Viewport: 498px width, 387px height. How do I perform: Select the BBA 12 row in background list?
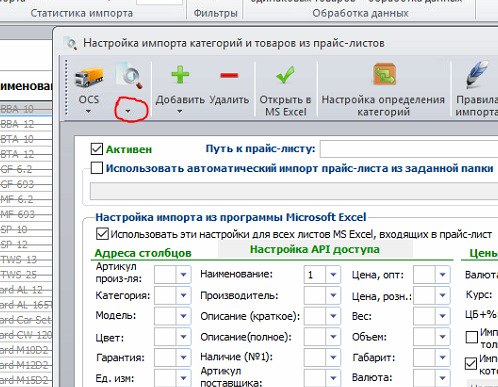(26, 124)
